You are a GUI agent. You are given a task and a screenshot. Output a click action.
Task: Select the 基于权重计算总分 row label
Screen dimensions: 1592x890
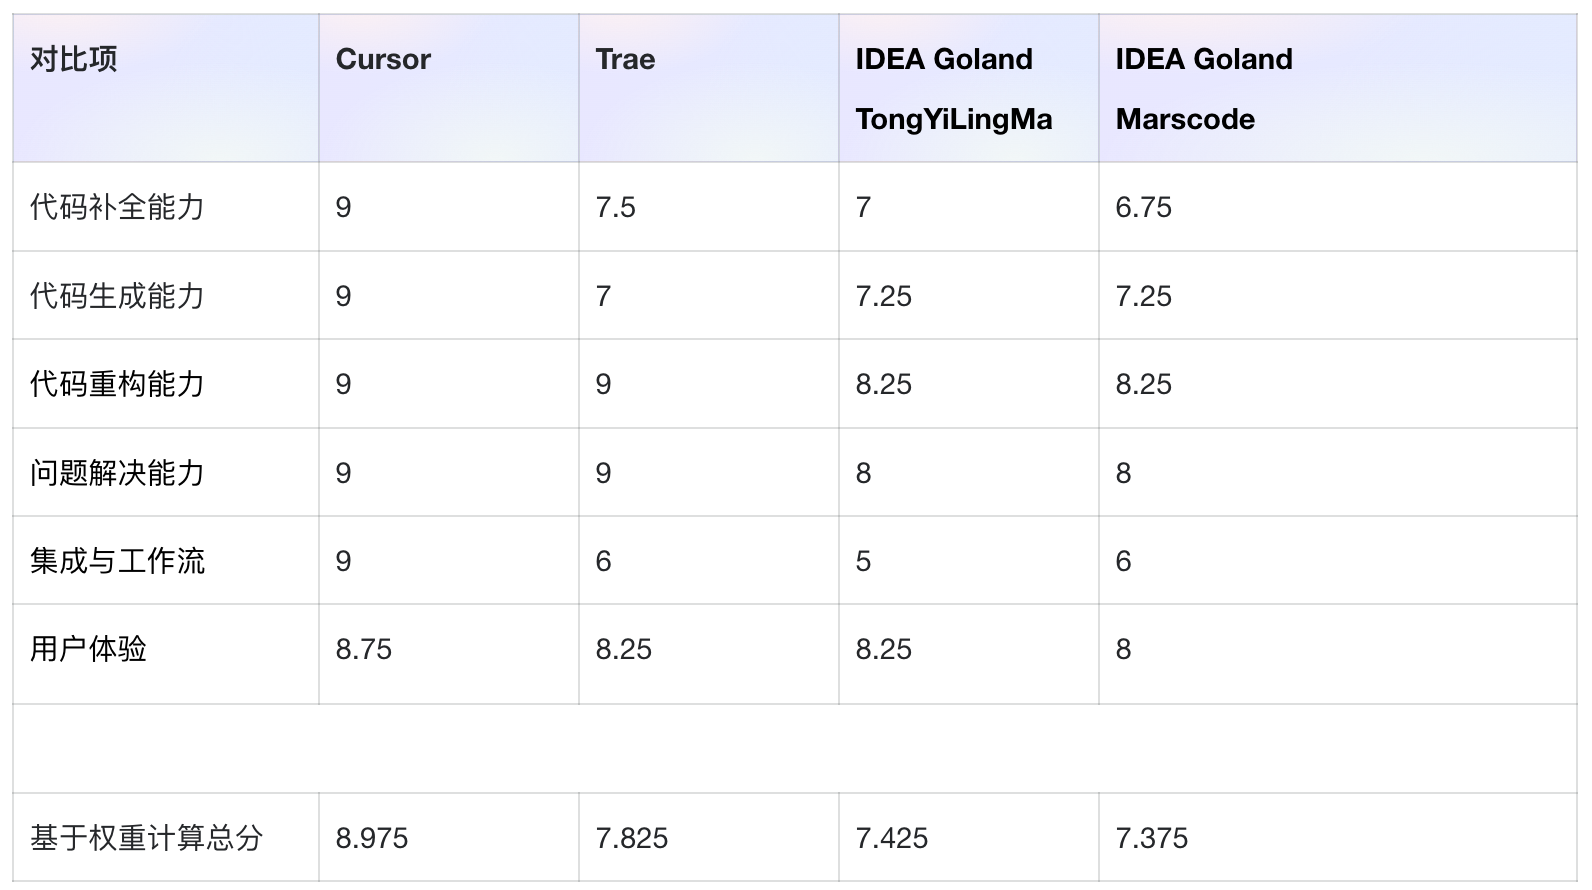[x=146, y=838]
